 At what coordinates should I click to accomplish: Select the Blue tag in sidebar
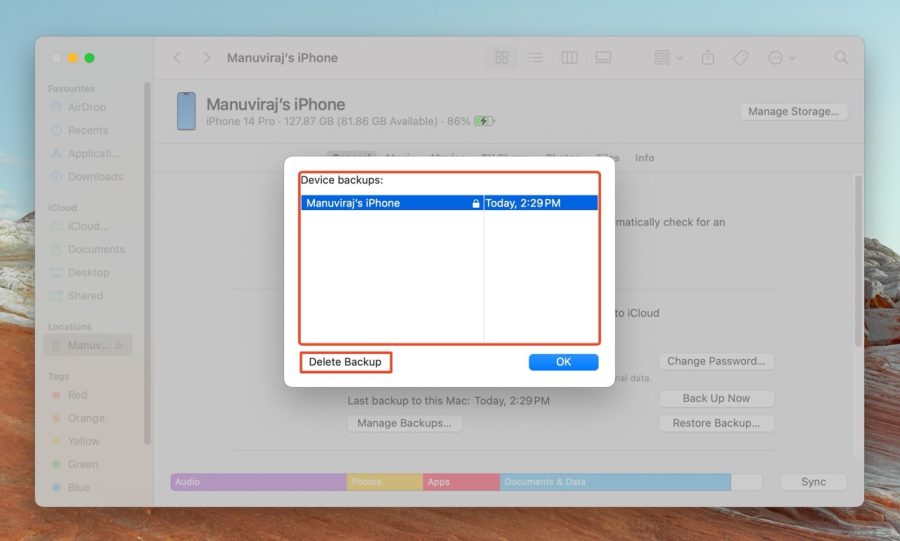pyautogui.click(x=71, y=487)
